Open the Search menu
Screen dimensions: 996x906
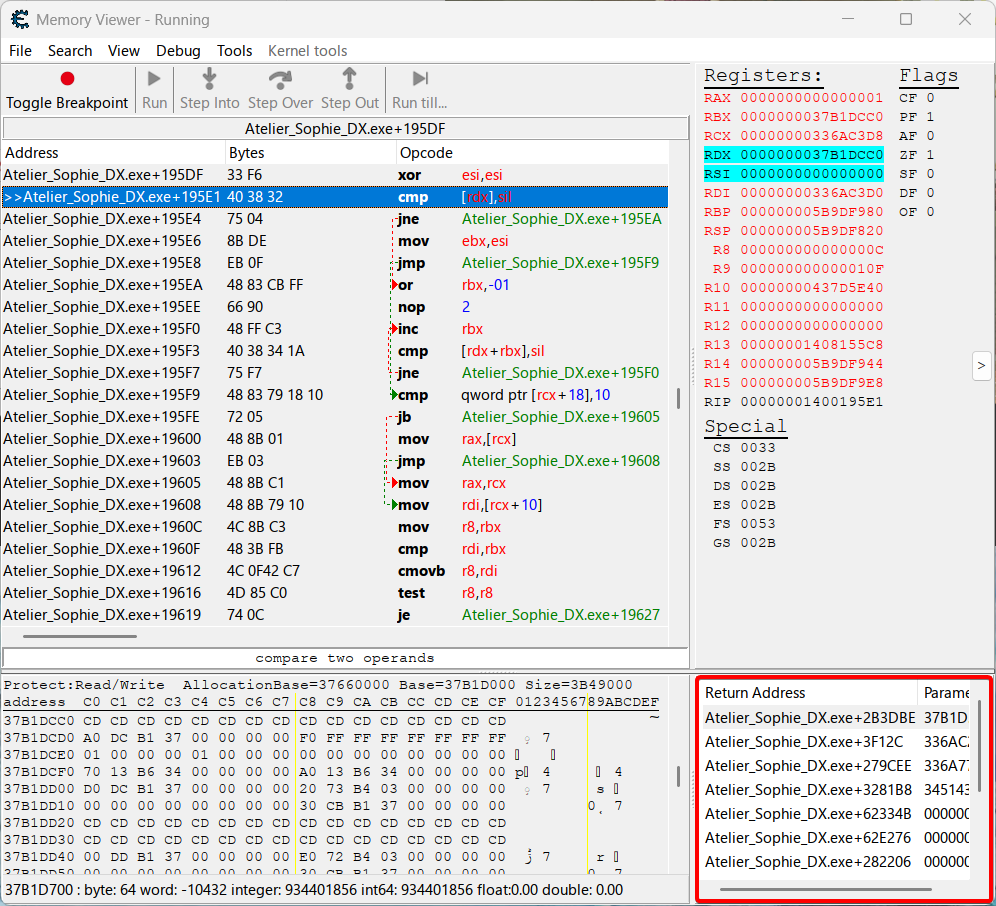coord(70,51)
